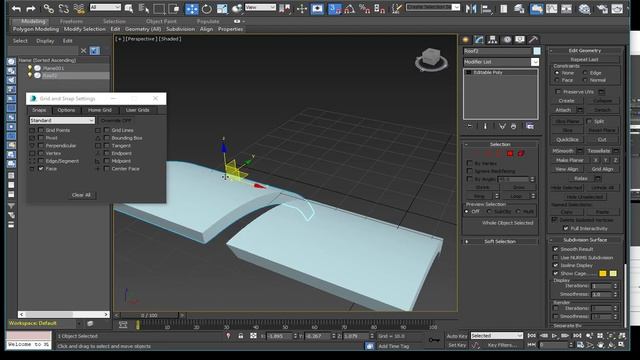Click the Undo arrow icon

pyautogui.click(x=16, y=9)
